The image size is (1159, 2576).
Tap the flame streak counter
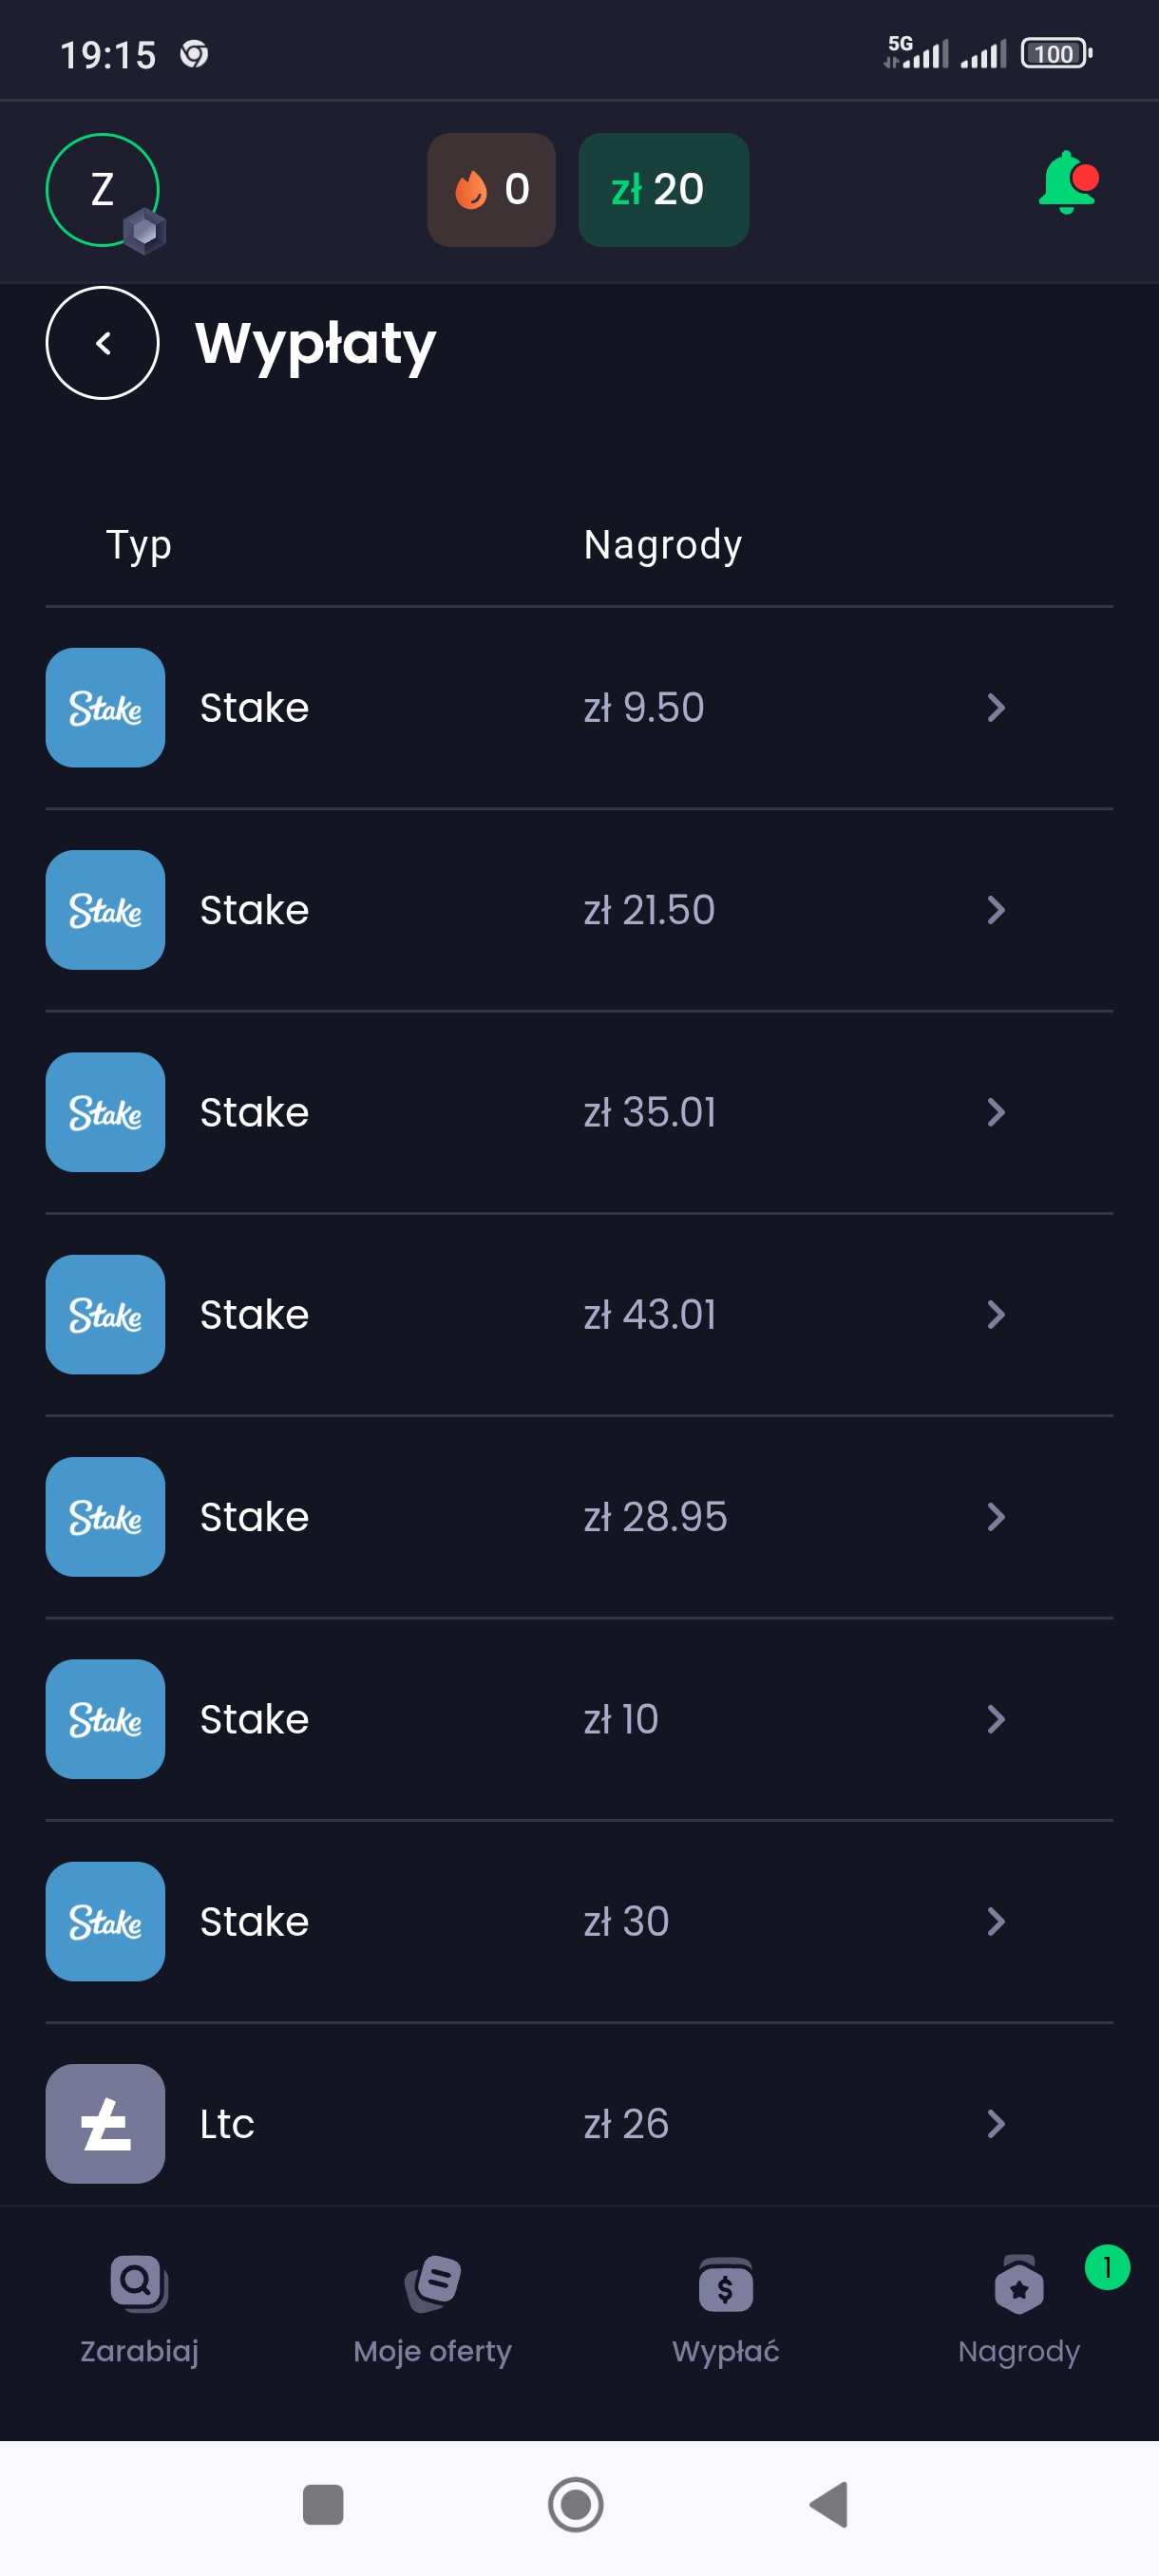click(491, 190)
